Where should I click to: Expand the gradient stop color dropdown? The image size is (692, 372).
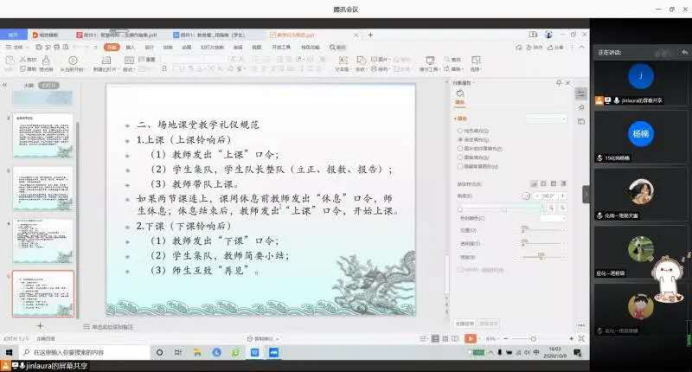[553, 218]
